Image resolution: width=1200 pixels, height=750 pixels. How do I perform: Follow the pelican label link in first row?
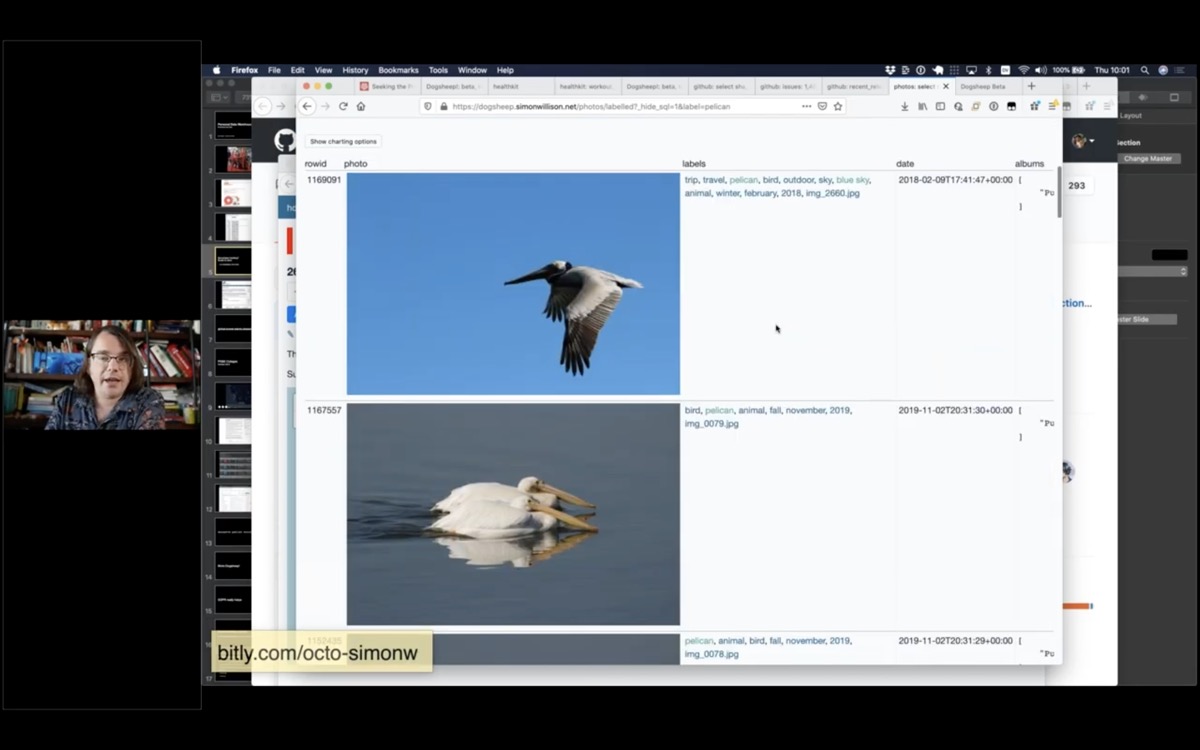(x=743, y=180)
